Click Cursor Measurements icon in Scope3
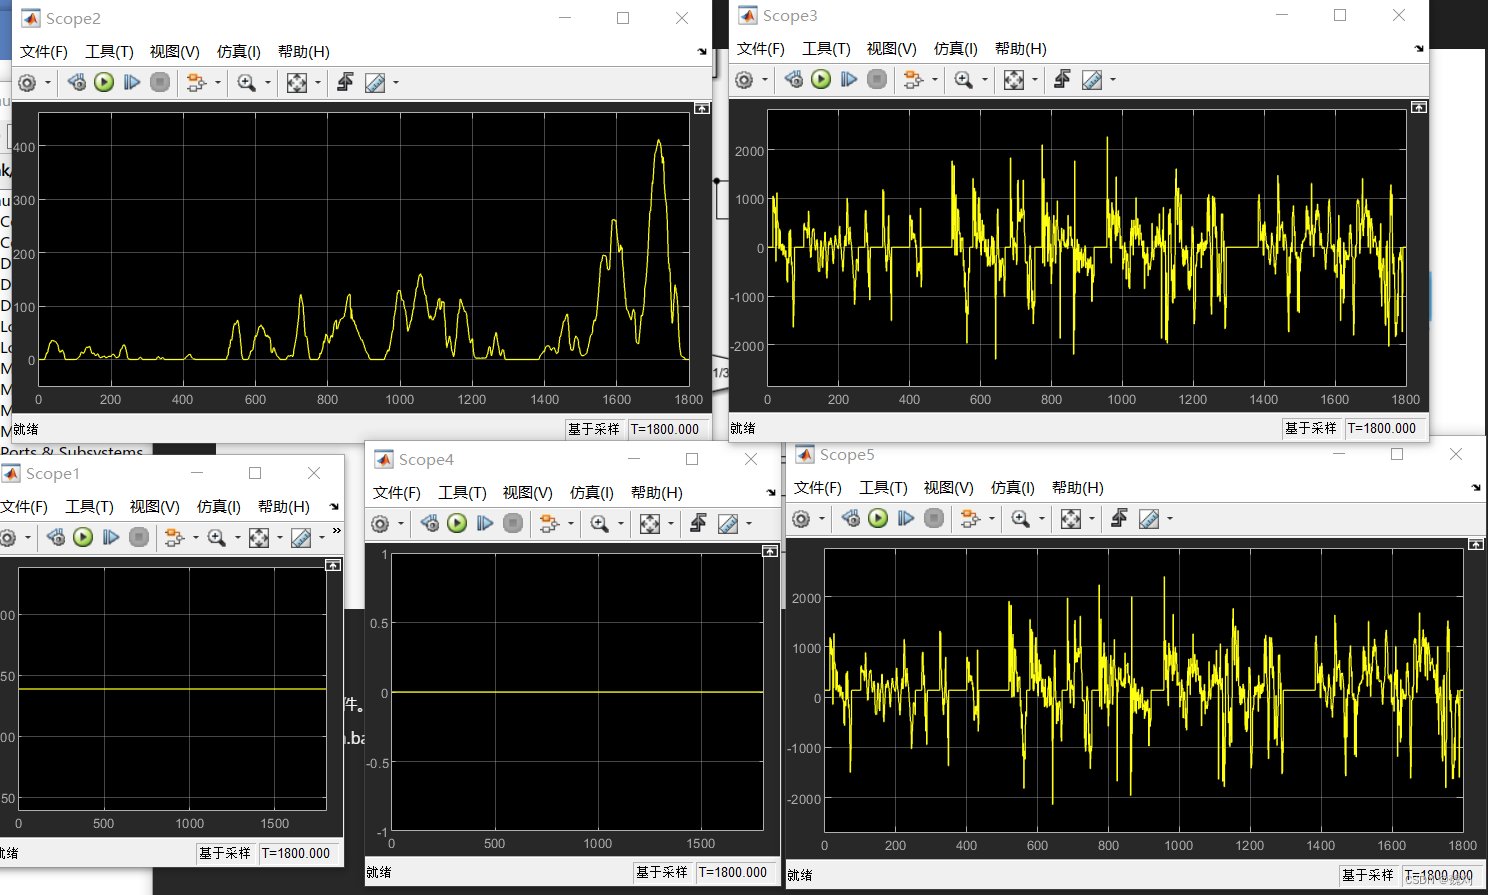This screenshot has width=1488, height=895. [x=1092, y=80]
